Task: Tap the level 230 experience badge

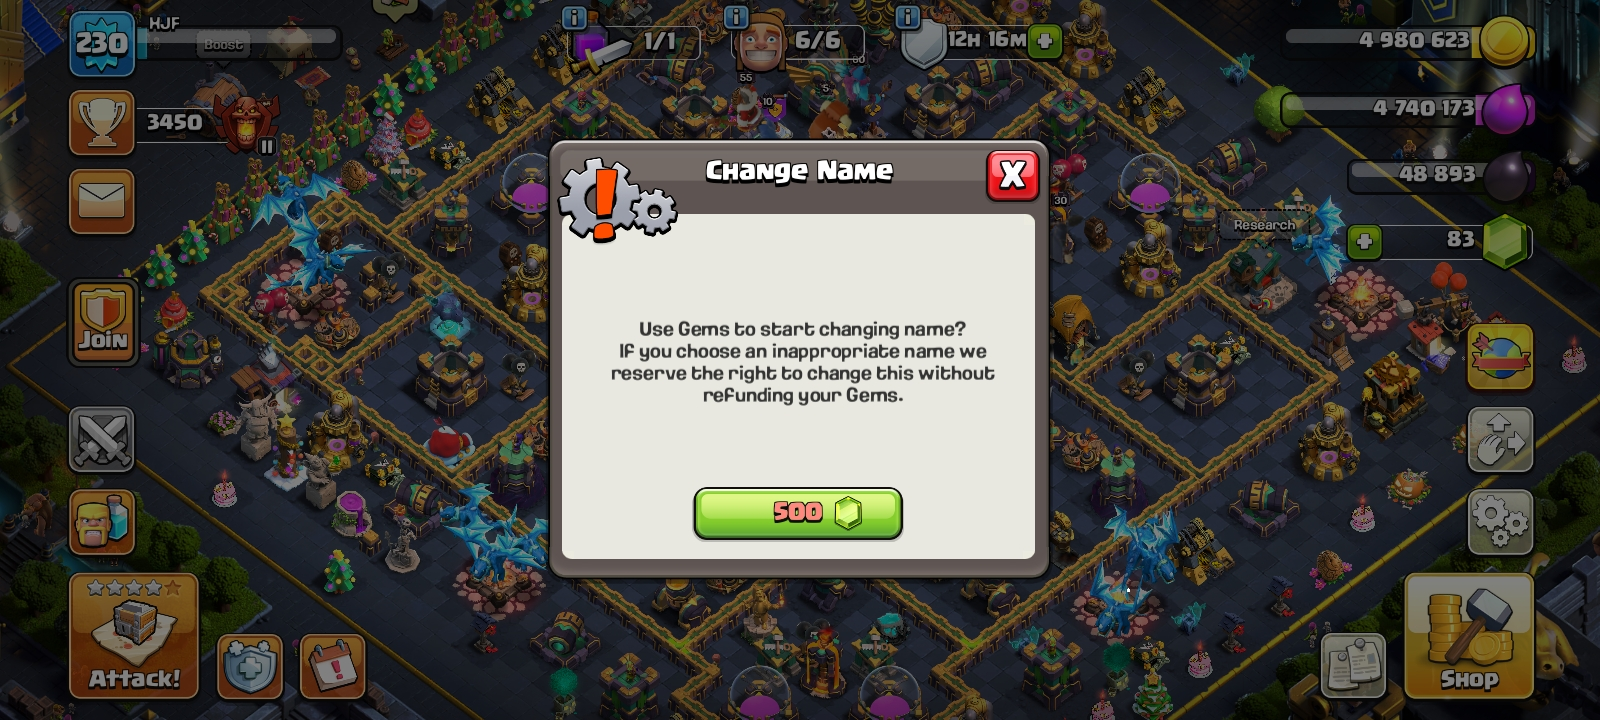Action: [x=102, y=43]
